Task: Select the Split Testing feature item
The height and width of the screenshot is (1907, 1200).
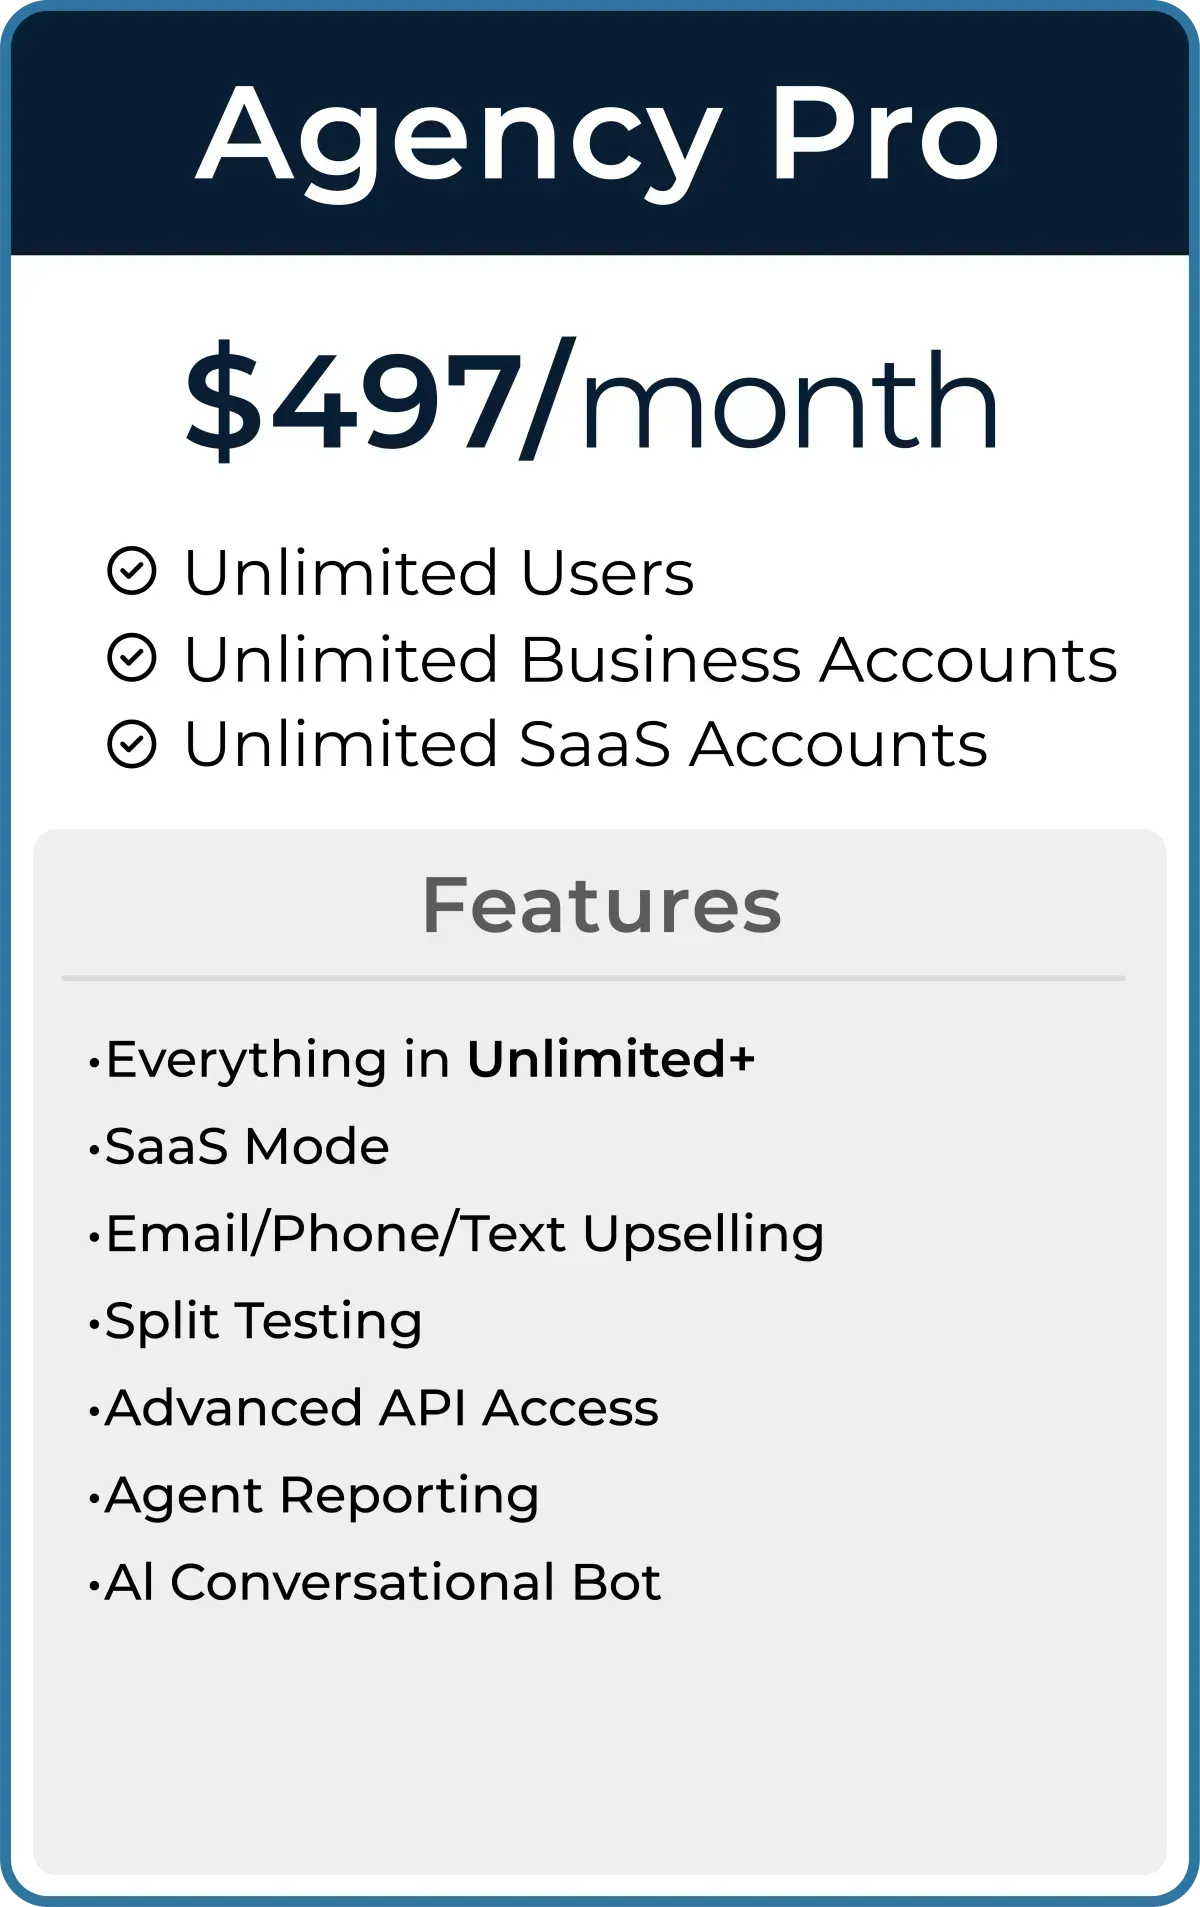Action: tap(255, 1322)
